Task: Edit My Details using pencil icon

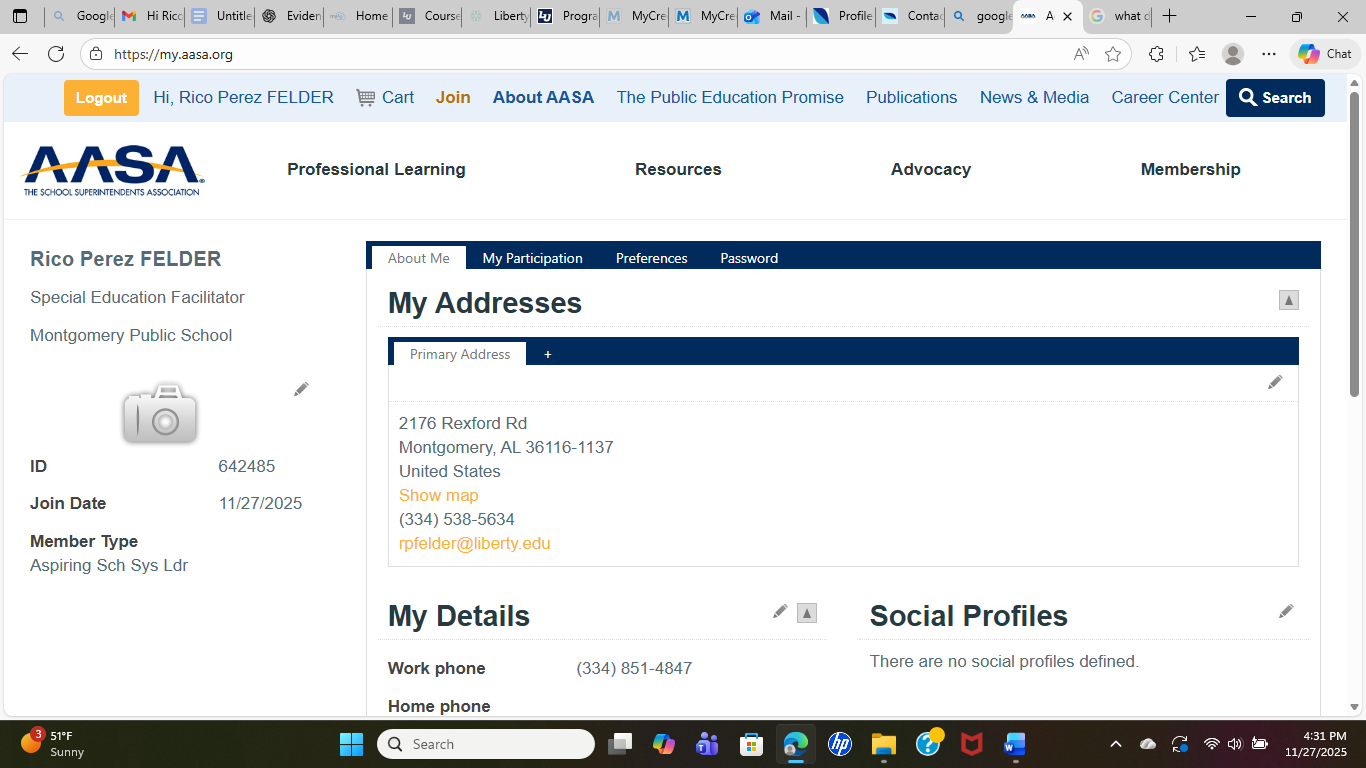Action: click(780, 612)
